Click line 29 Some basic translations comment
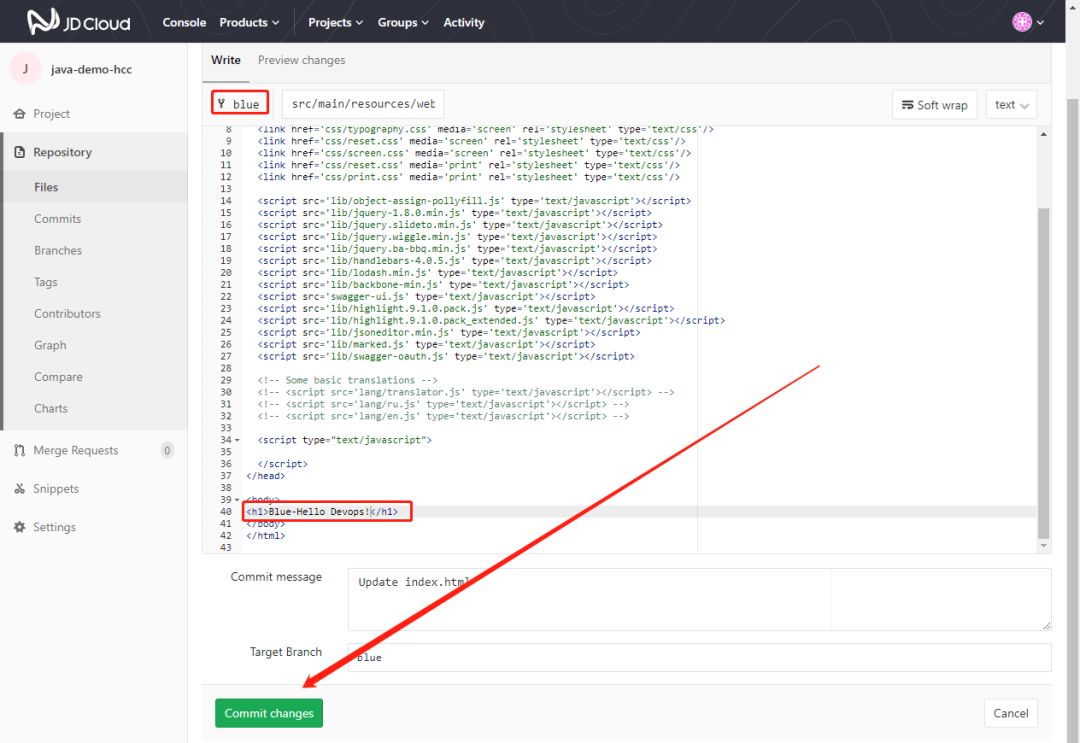Image resolution: width=1080 pixels, height=743 pixels. [x=348, y=380]
